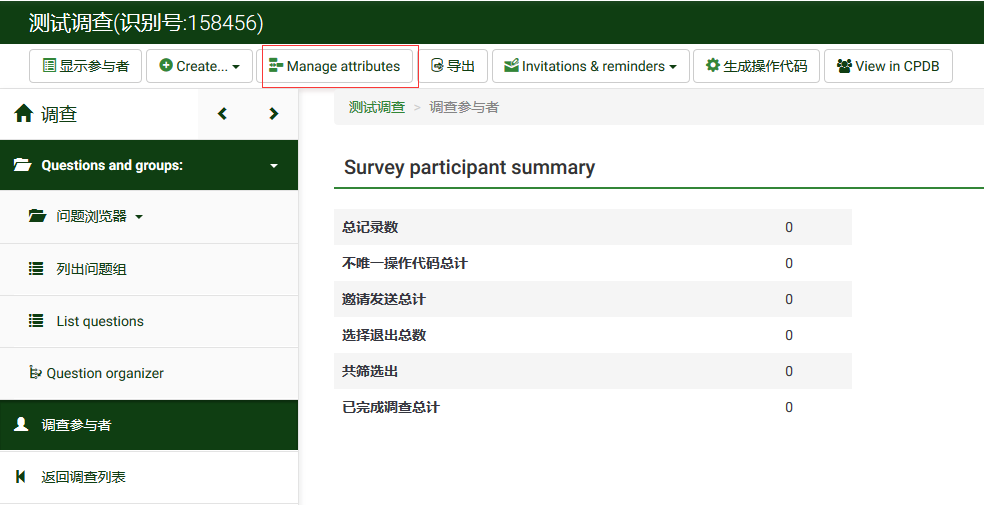Select 列出问题组 in sidebar
Viewport: 984px width, 505px height.
pyautogui.click(x=91, y=269)
